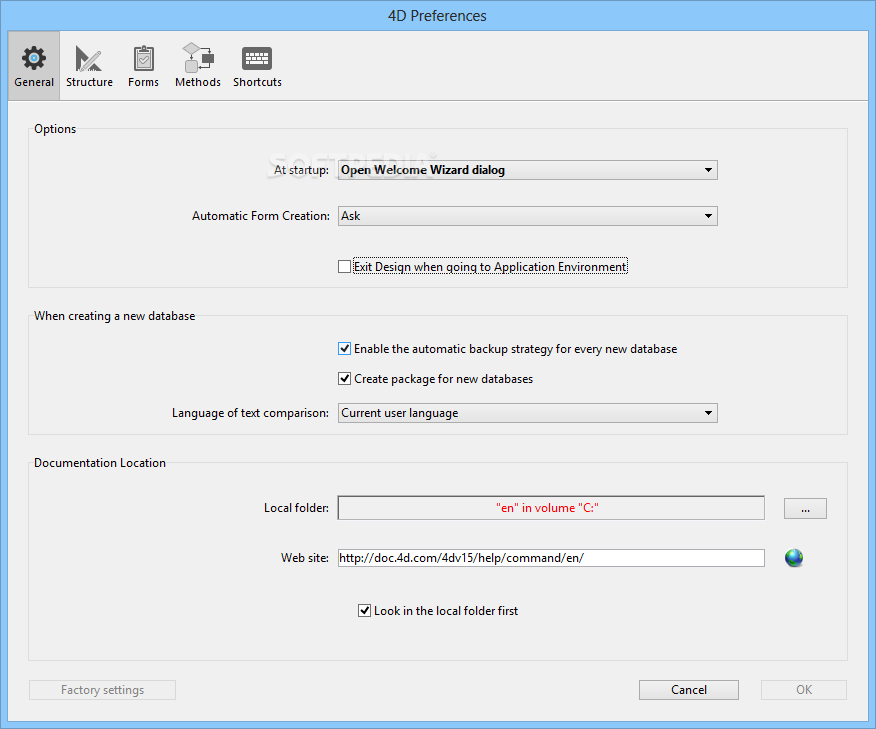Expand the Automatic Form Creation dropdown
This screenshot has width=876, height=729.
pos(527,216)
